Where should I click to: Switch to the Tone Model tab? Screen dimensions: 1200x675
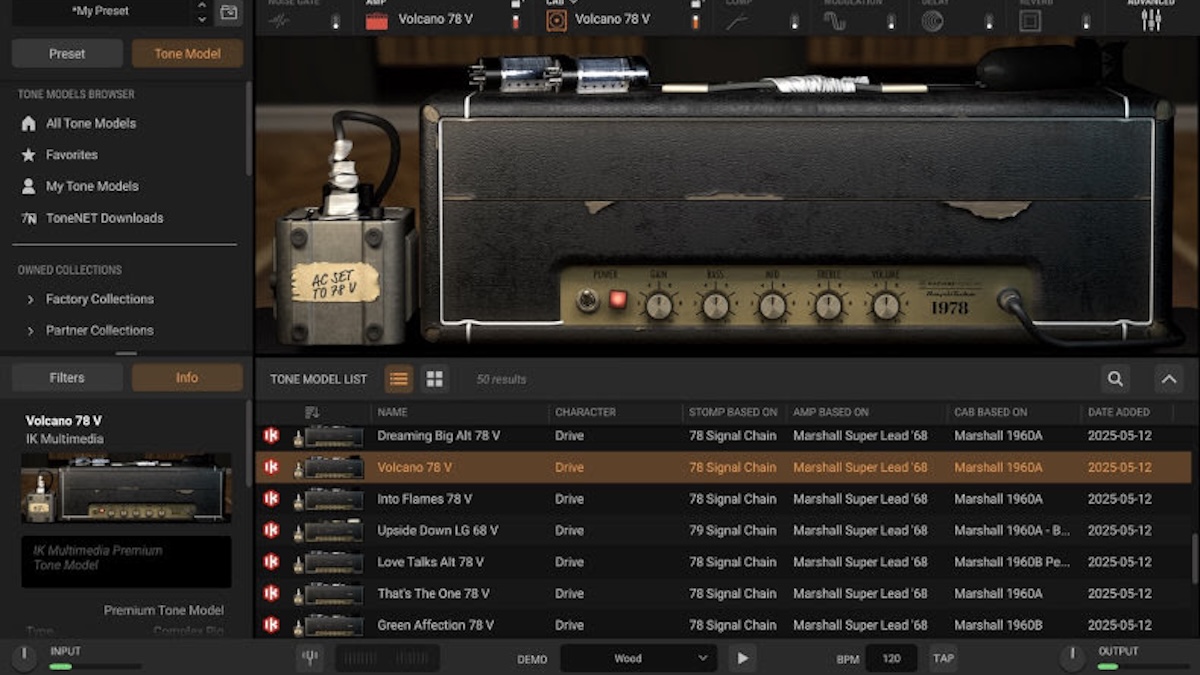(x=187, y=54)
